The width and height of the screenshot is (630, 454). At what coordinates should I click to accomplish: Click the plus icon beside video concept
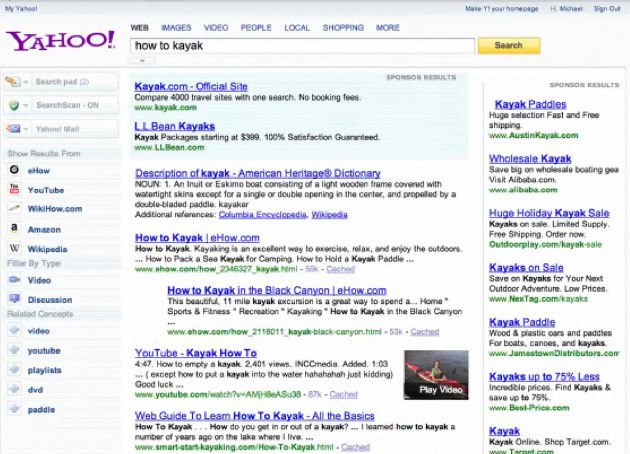pos(14,331)
